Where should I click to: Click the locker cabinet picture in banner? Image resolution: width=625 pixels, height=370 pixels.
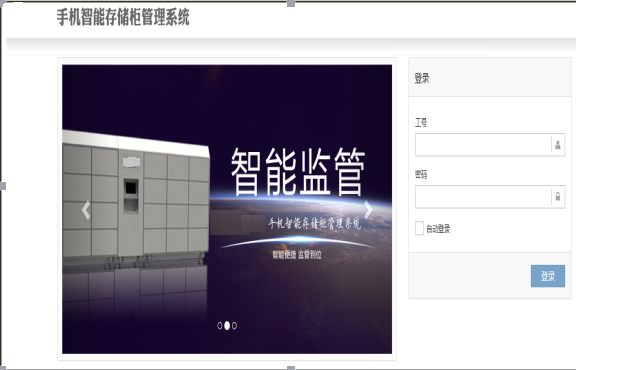[x=136, y=198]
